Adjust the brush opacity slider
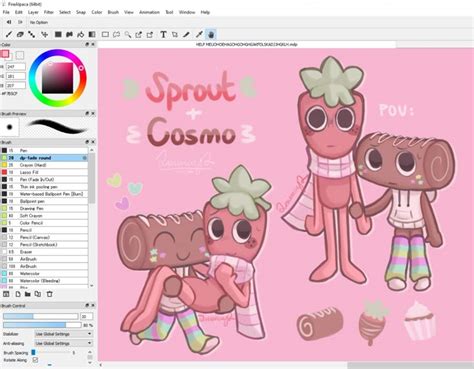 (42, 325)
